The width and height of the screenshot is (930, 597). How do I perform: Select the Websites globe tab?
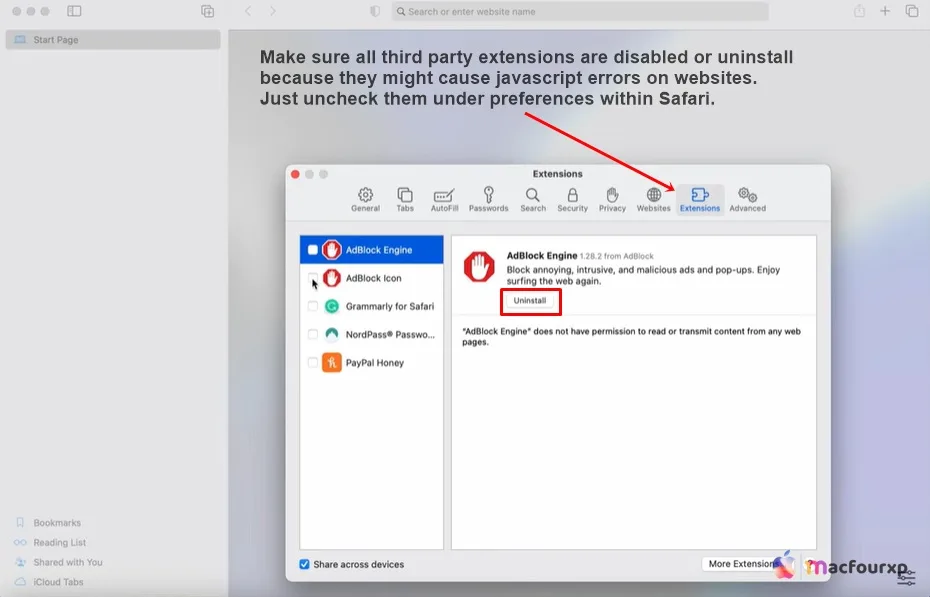point(654,200)
